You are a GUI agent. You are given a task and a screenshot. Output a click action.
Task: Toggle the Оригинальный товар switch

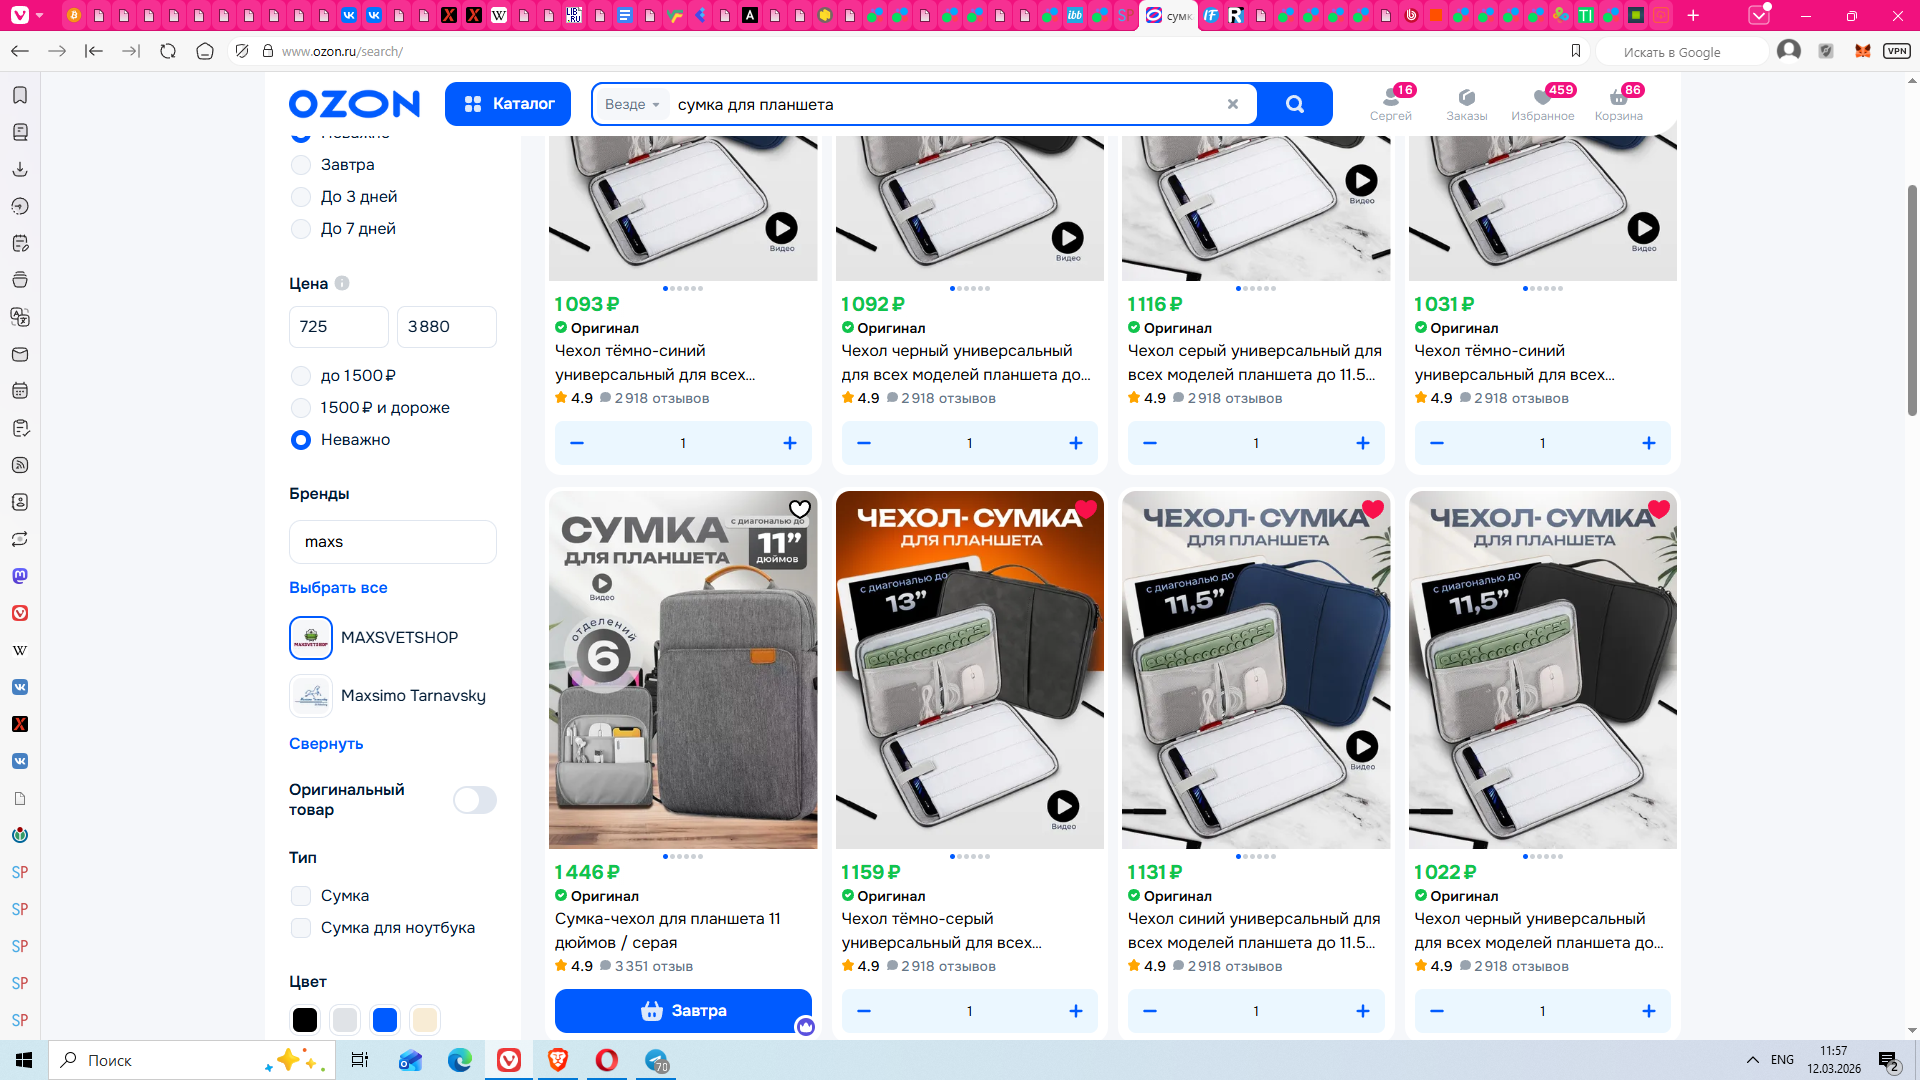474,800
